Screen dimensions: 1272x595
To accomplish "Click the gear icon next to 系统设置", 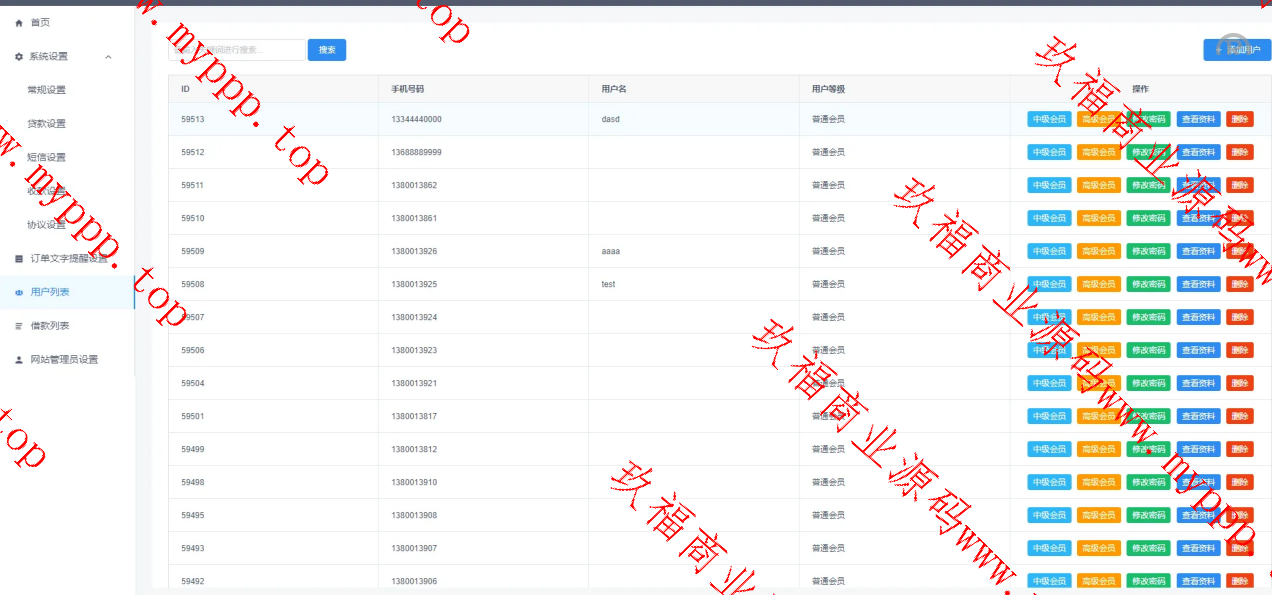I will coord(17,57).
